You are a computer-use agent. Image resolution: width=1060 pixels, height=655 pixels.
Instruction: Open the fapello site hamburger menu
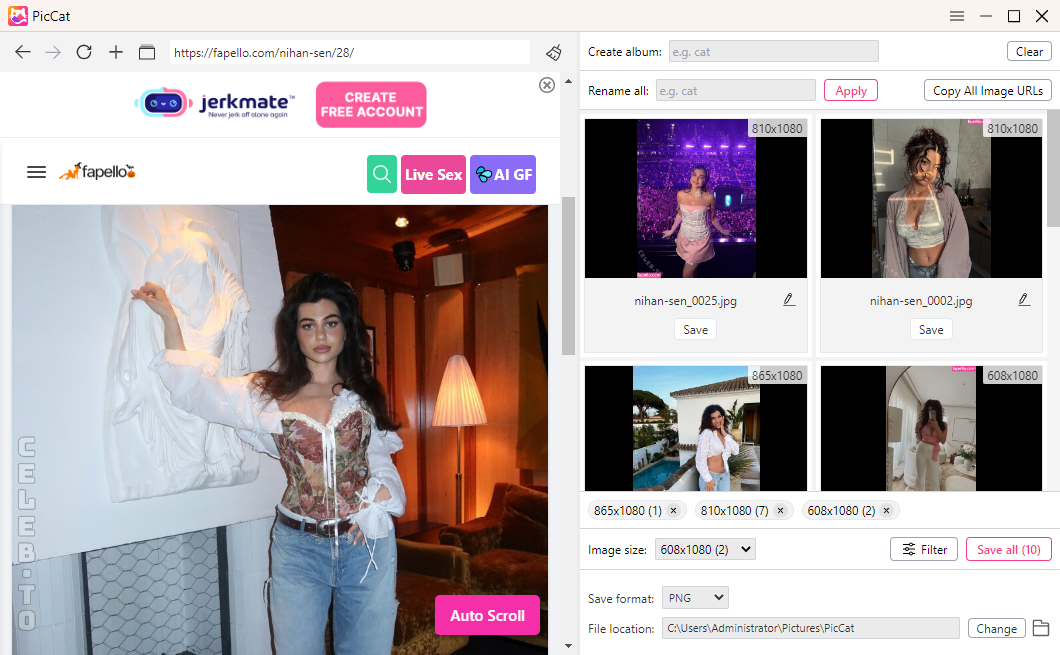pyautogui.click(x=37, y=172)
